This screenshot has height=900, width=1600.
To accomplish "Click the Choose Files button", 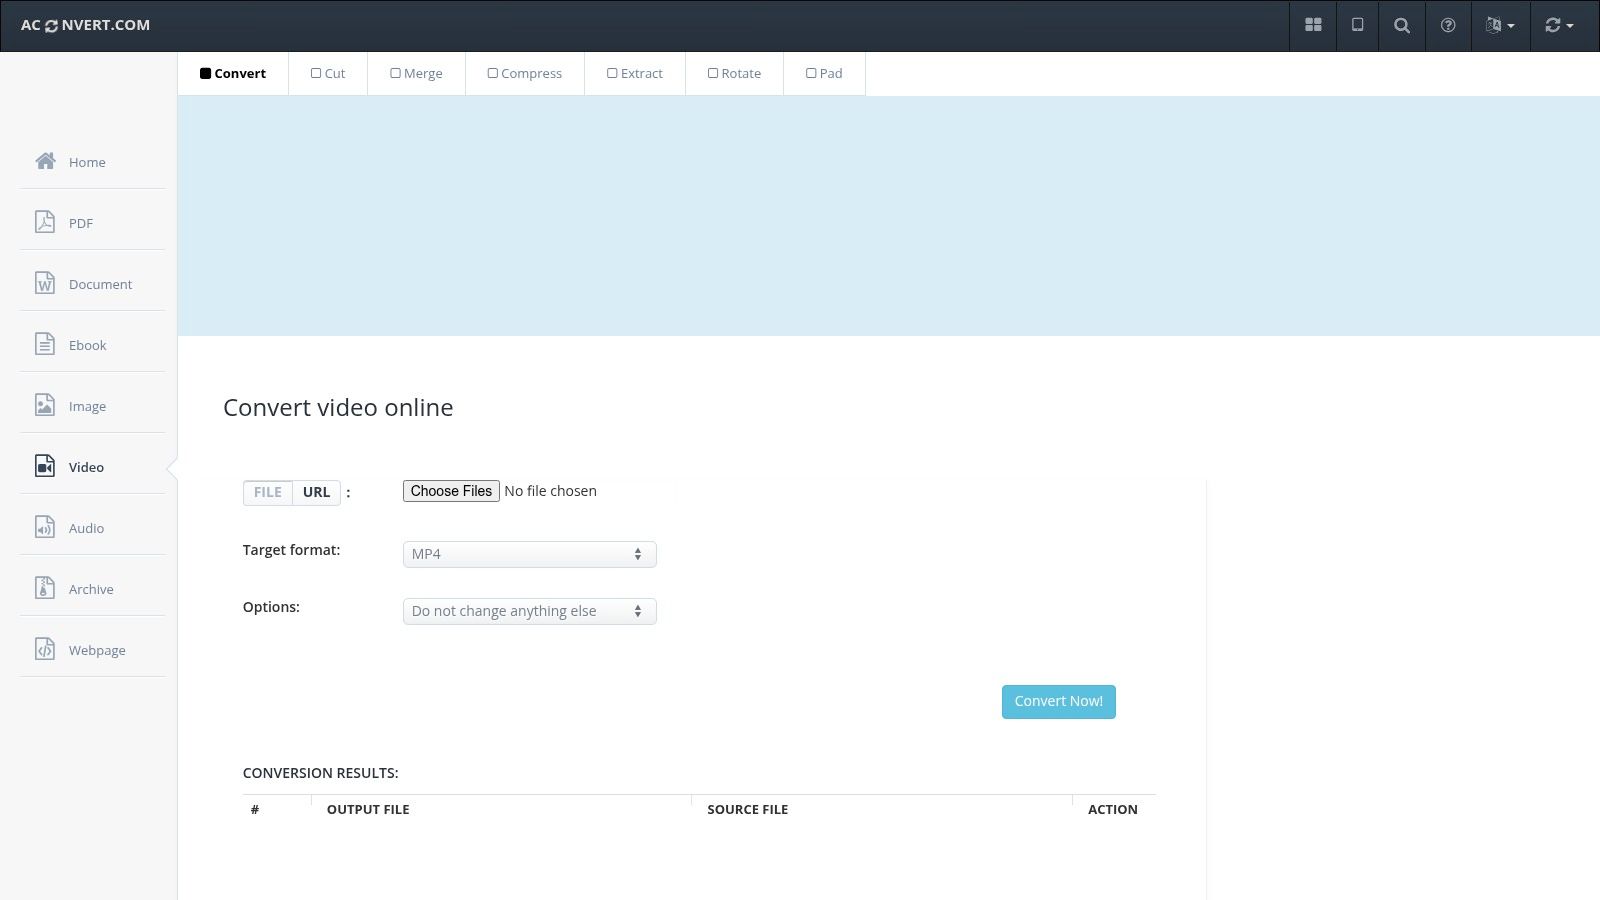I will [x=451, y=491].
